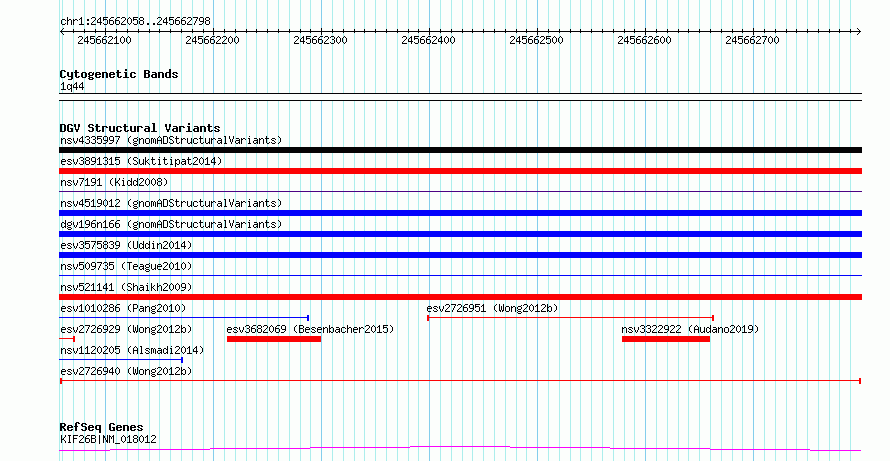Open the esv2726951 (Wong2012b) label
The height and width of the screenshot is (461, 890).
[x=492, y=308]
